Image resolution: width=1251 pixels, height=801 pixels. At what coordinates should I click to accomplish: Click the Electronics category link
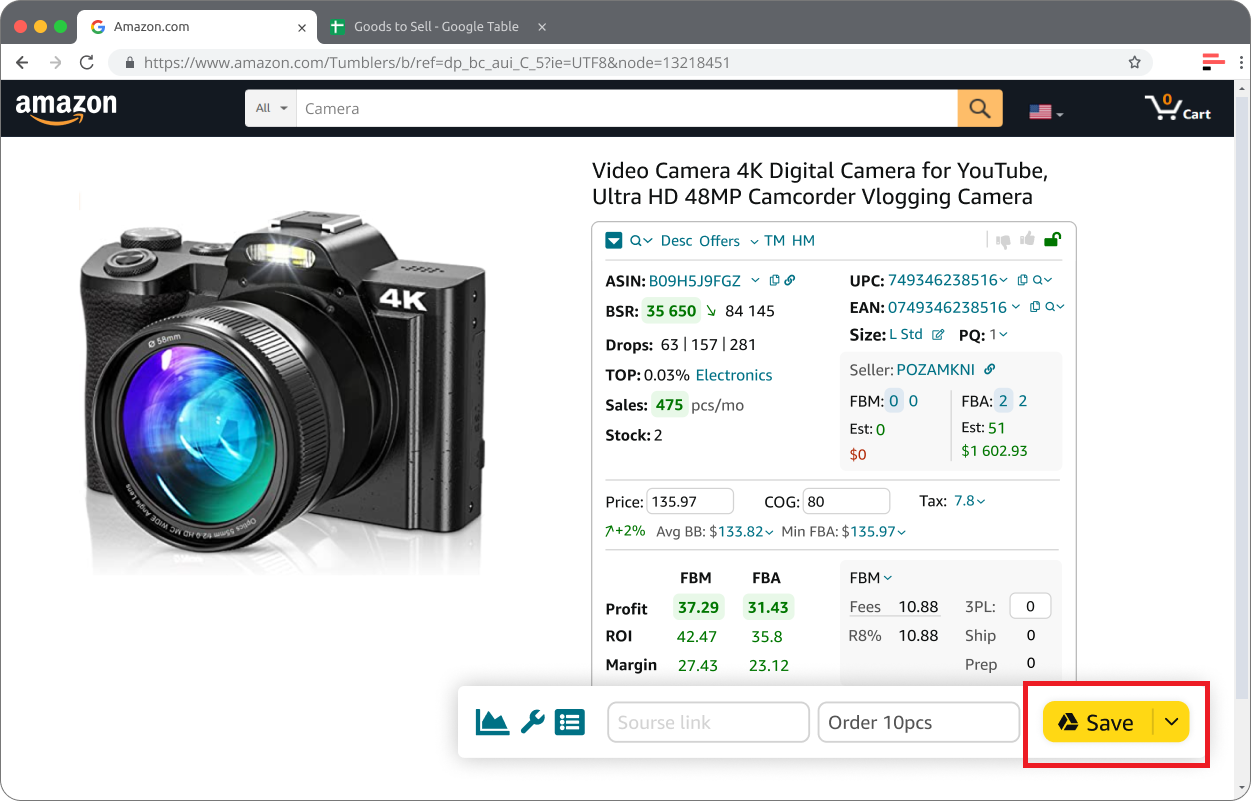734,375
